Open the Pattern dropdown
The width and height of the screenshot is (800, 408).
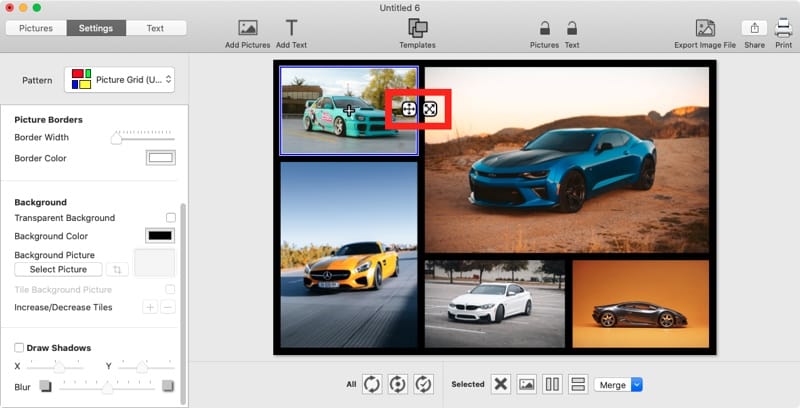(119, 80)
